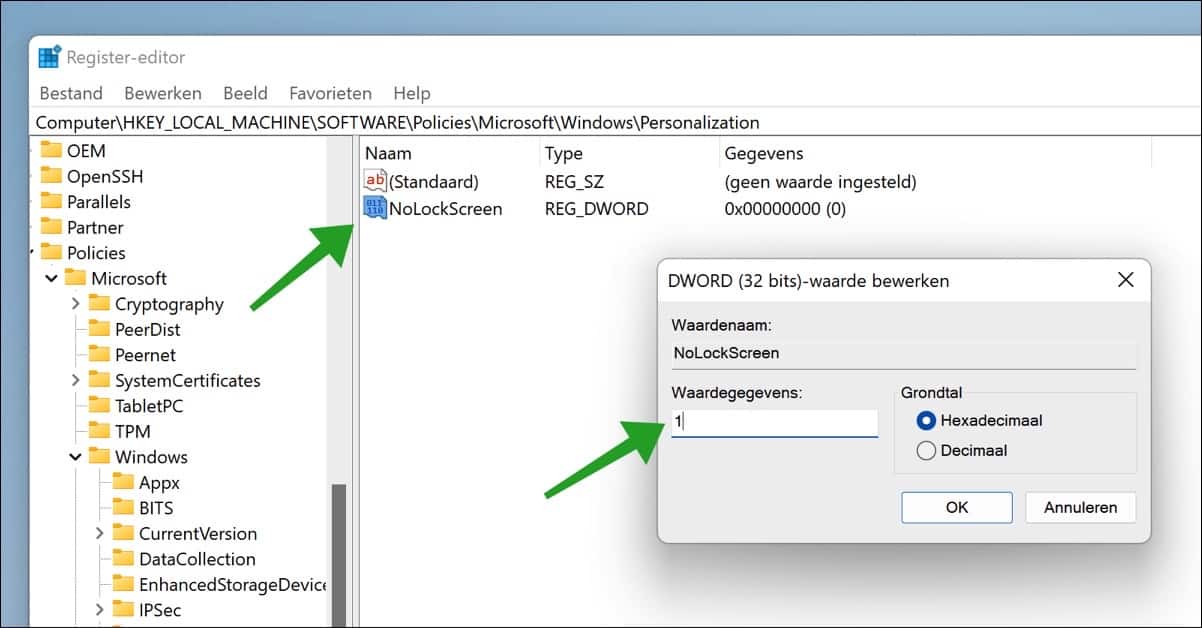Click the IPSec folder icon

(x=123, y=610)
